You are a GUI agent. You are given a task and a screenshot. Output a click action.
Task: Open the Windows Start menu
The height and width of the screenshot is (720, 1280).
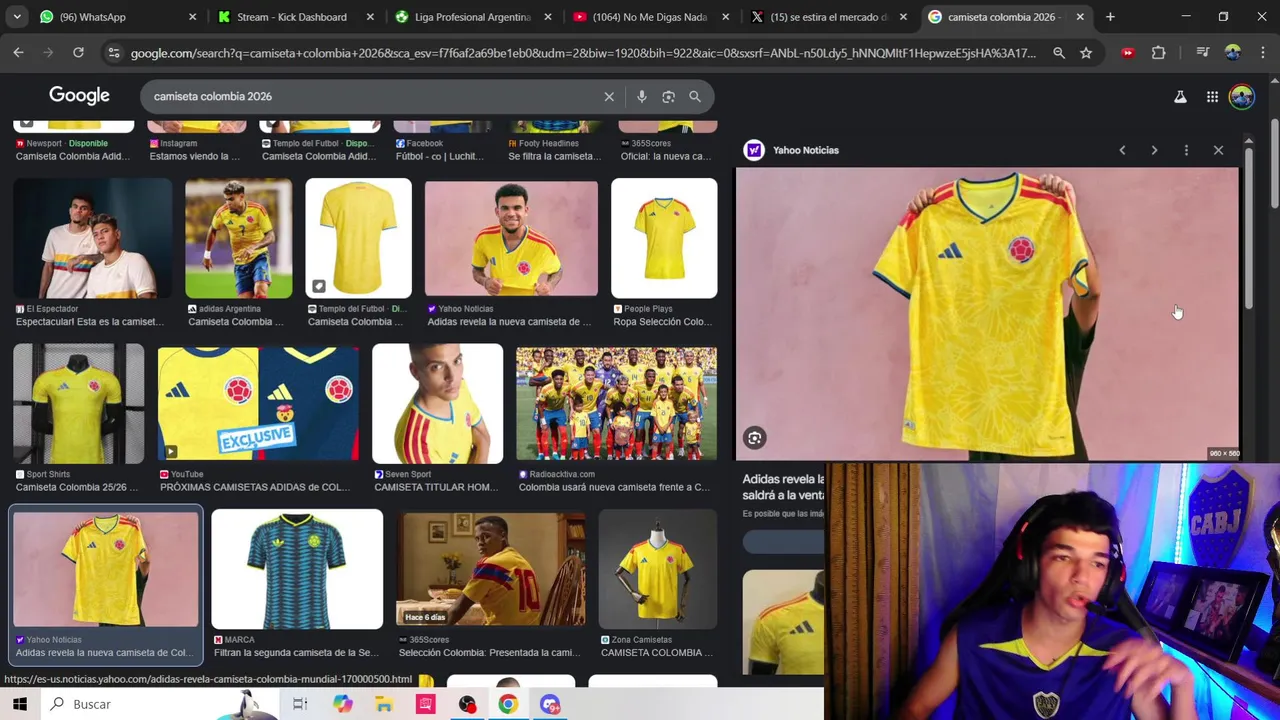[x=19, y=704]
